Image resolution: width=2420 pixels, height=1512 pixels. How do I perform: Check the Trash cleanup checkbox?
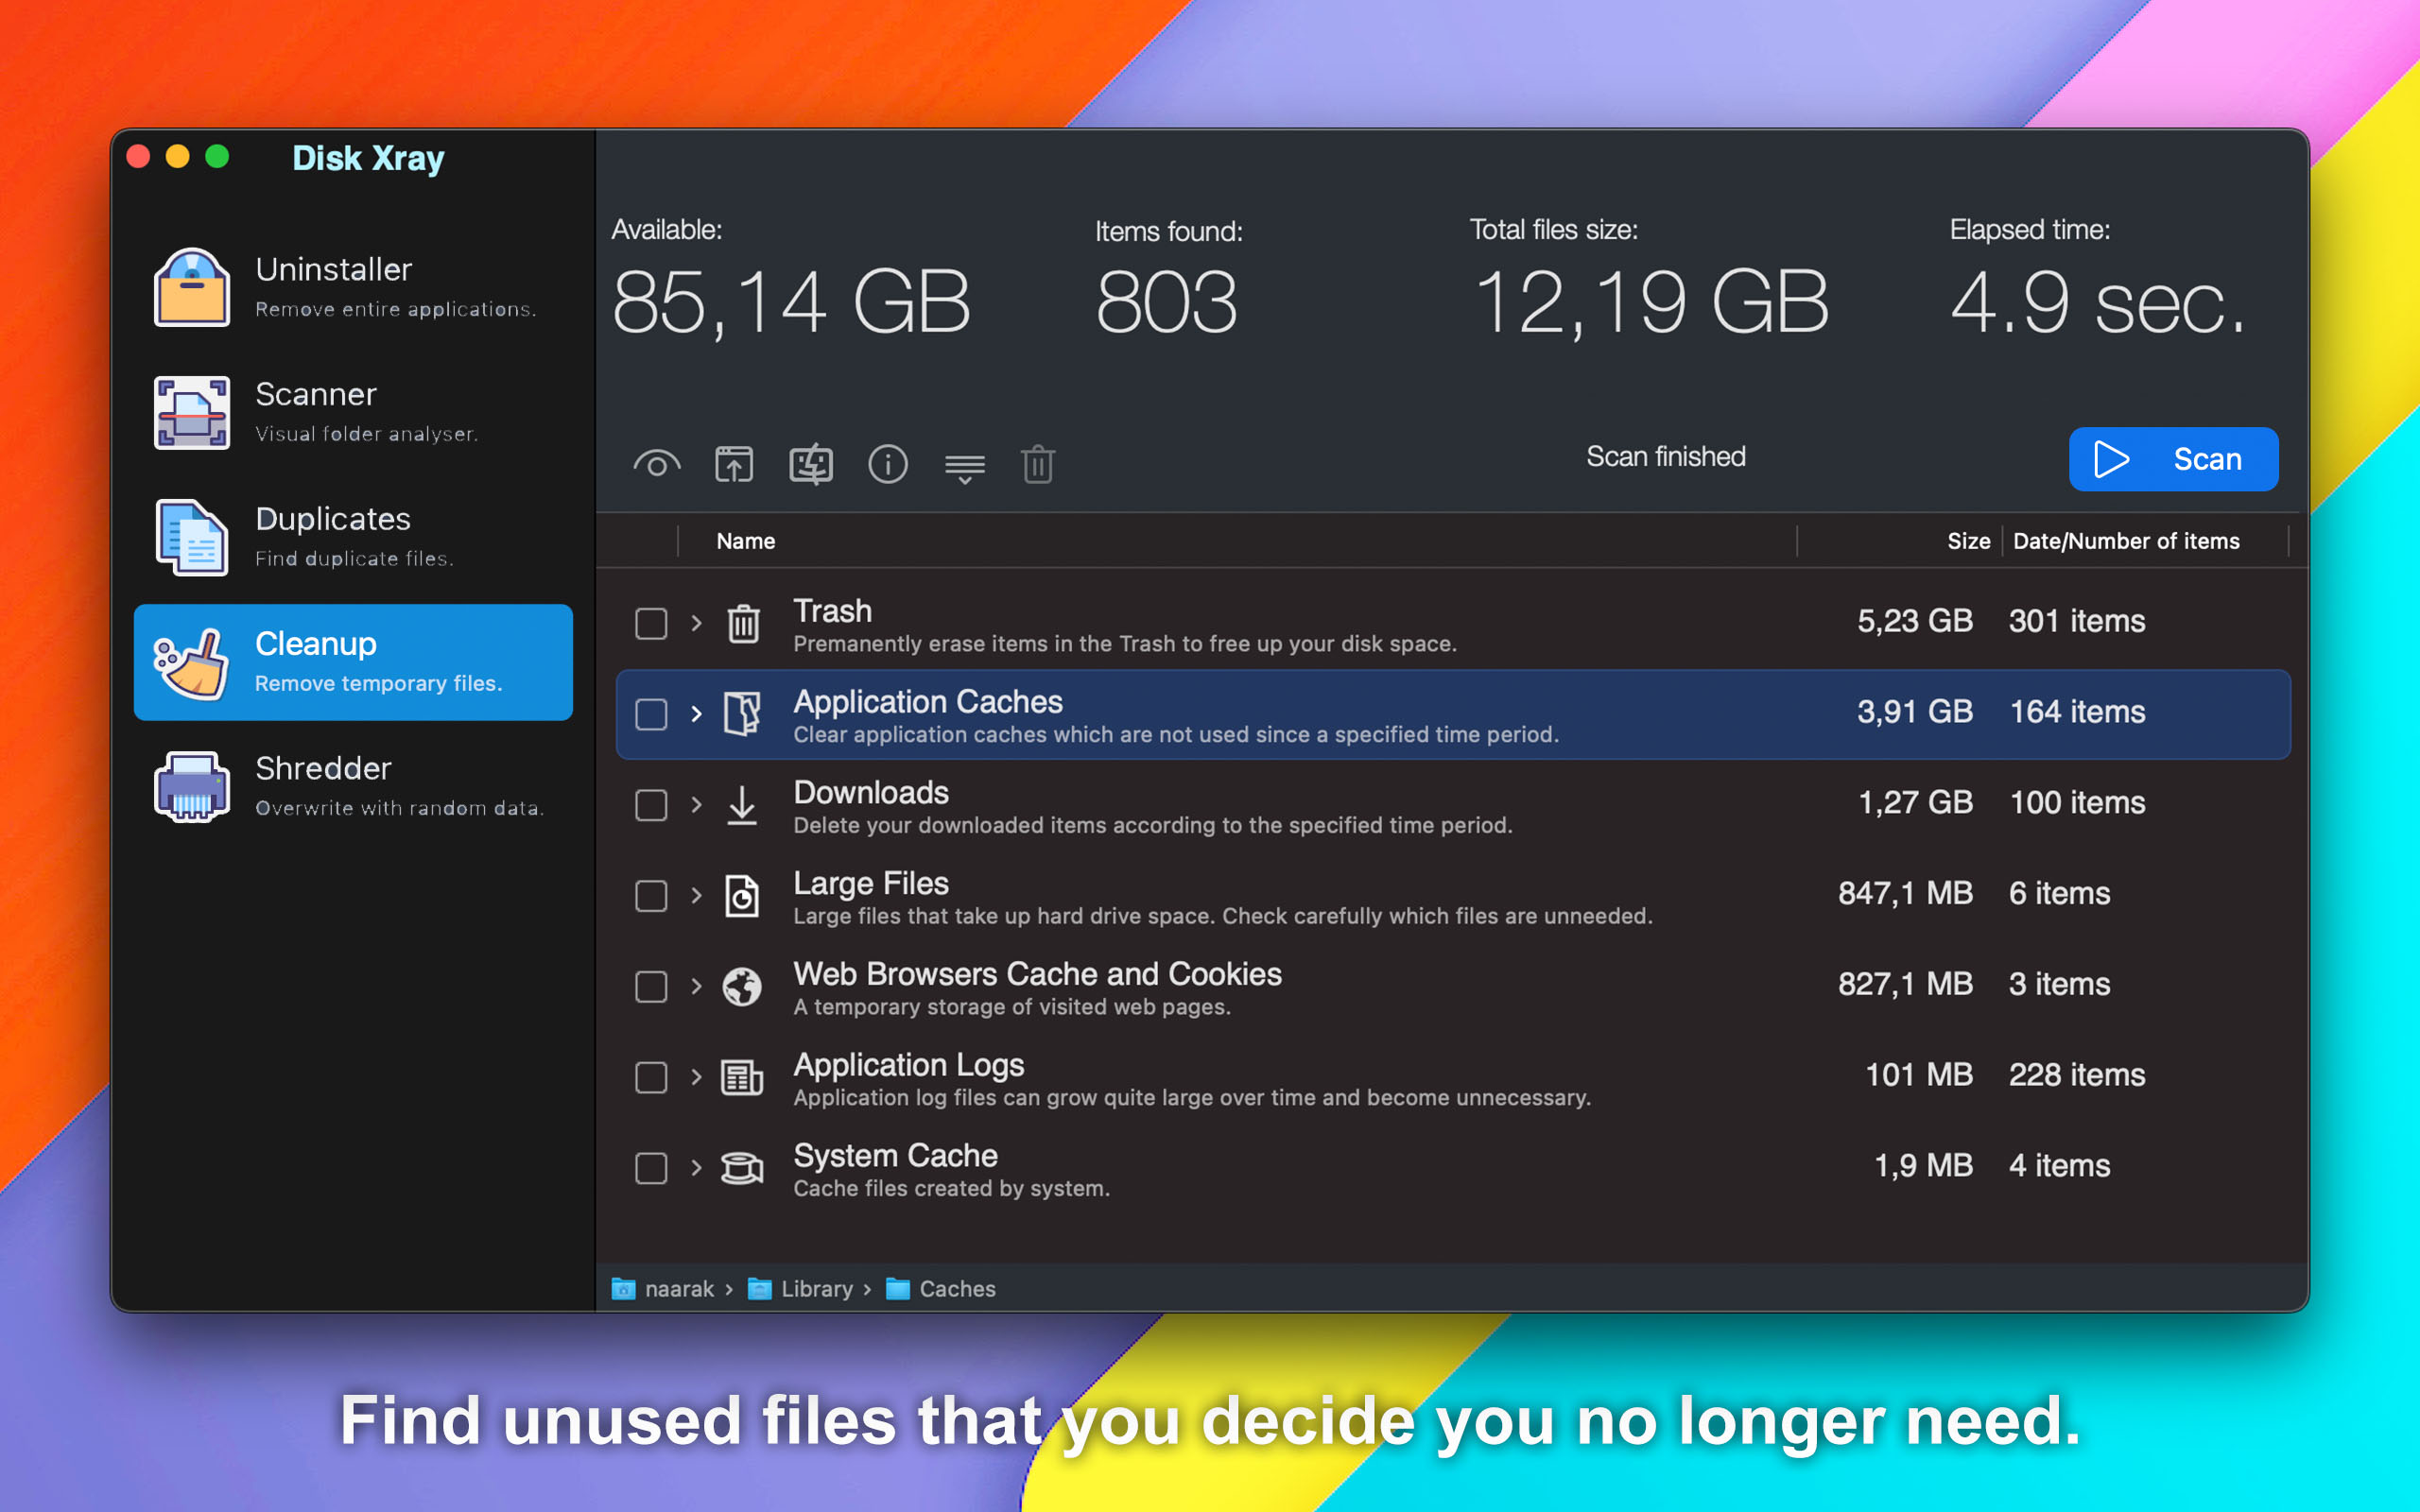[650, 622]
